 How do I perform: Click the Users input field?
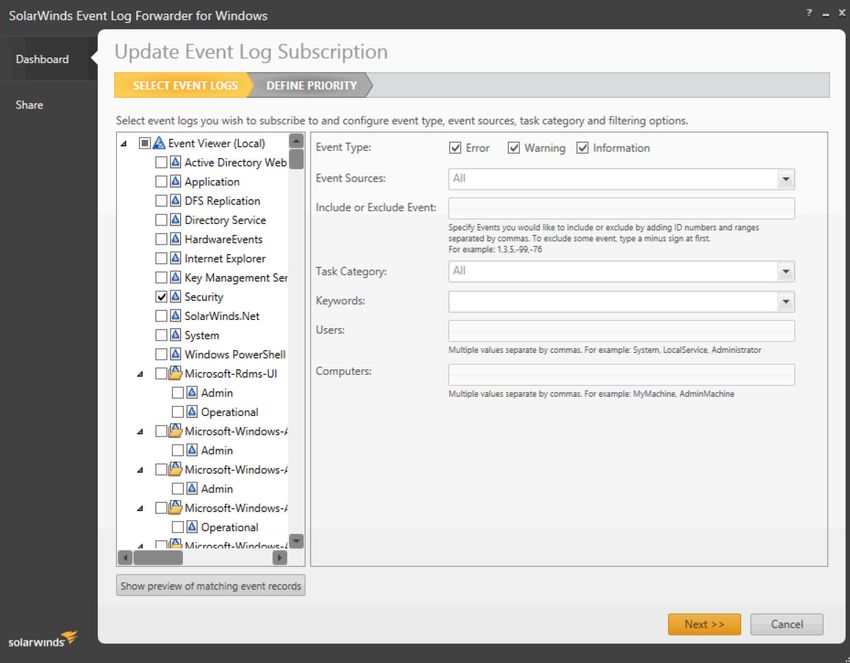coord(621,331)
